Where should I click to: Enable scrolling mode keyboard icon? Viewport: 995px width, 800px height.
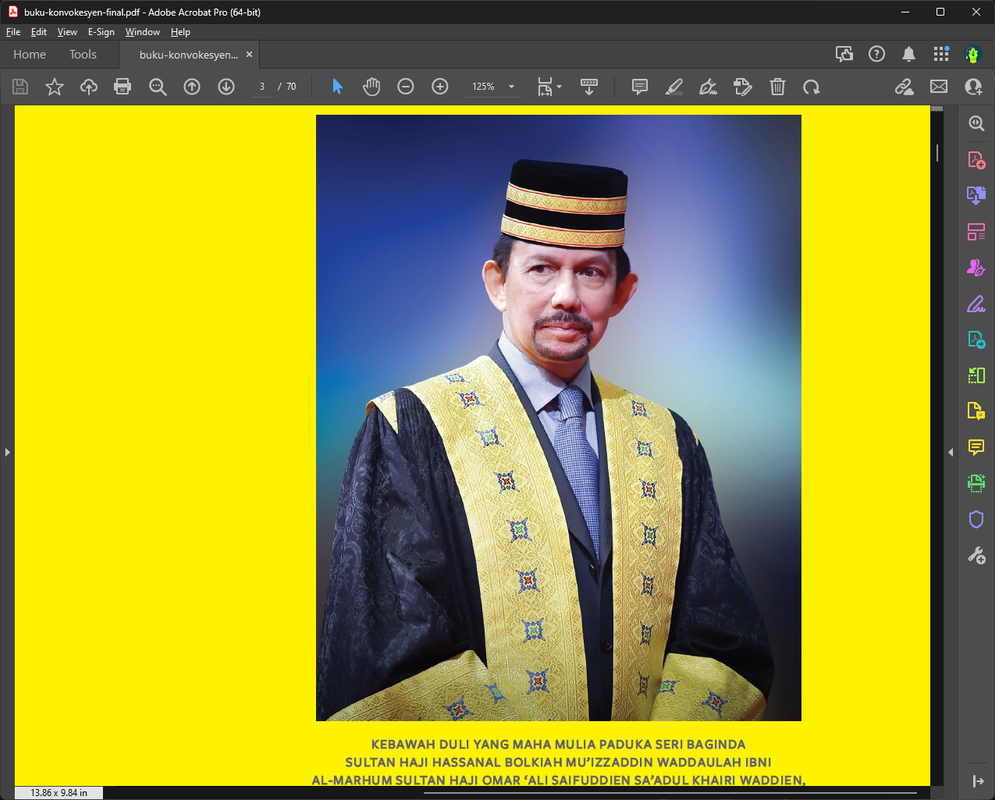[x=589, y=86]
